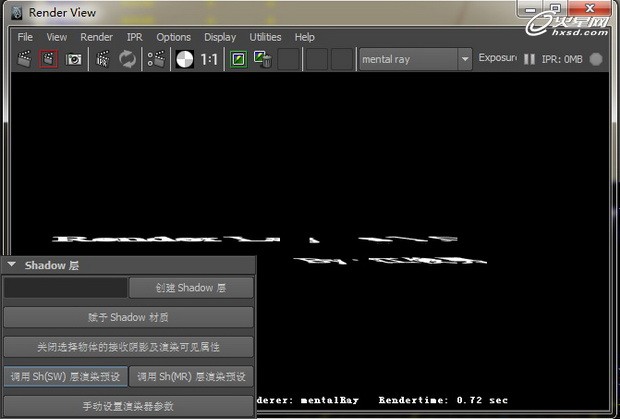The image size is (620, 419).
Task: Collapse the Shadow 层 section triangle
Action: (x=12, y=265)
